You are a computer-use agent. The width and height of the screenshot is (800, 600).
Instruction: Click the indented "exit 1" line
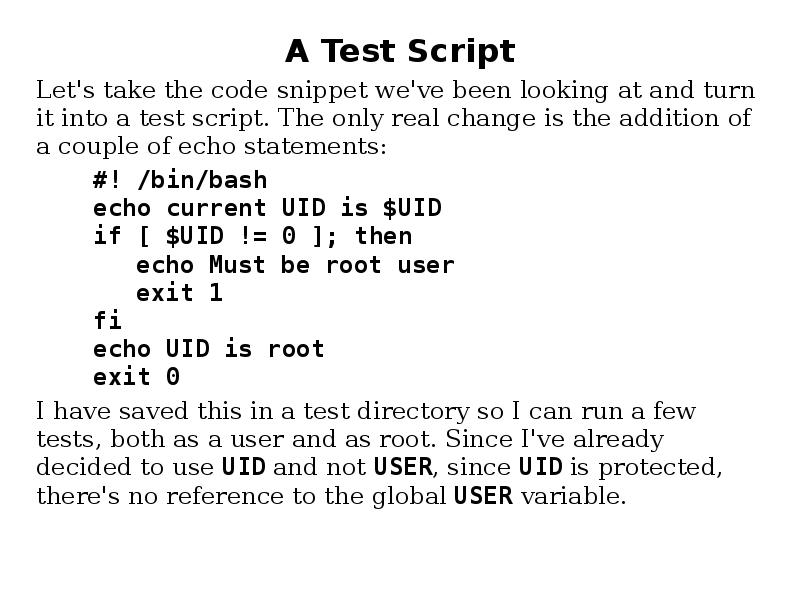[179, 293]
